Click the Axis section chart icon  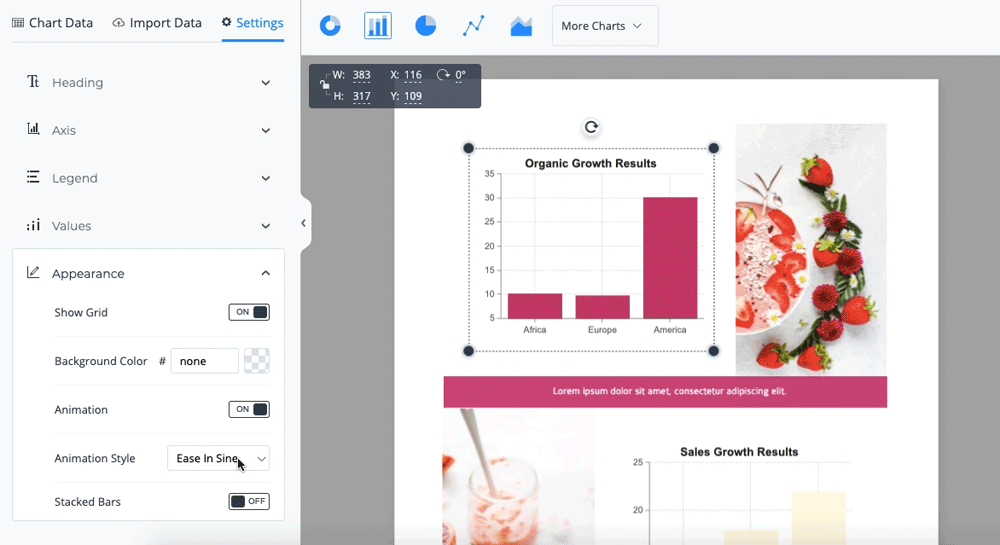[x=33, y=129]
